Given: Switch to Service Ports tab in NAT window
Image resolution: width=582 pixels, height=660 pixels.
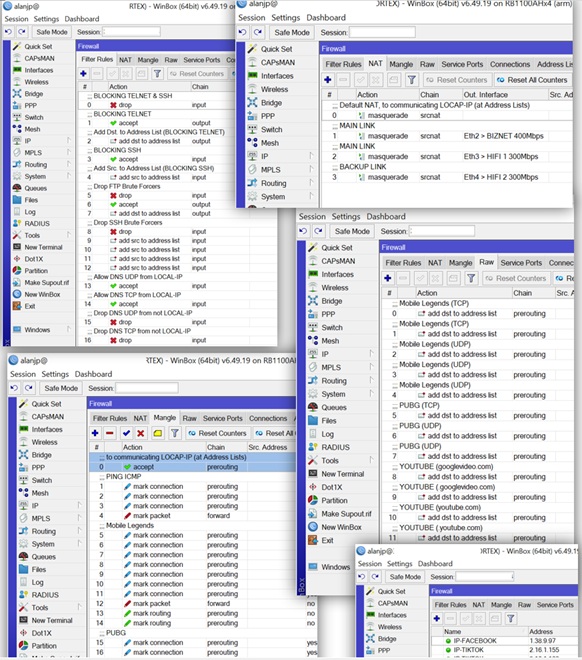Looking at the screenshot, I should coord(462,64).
